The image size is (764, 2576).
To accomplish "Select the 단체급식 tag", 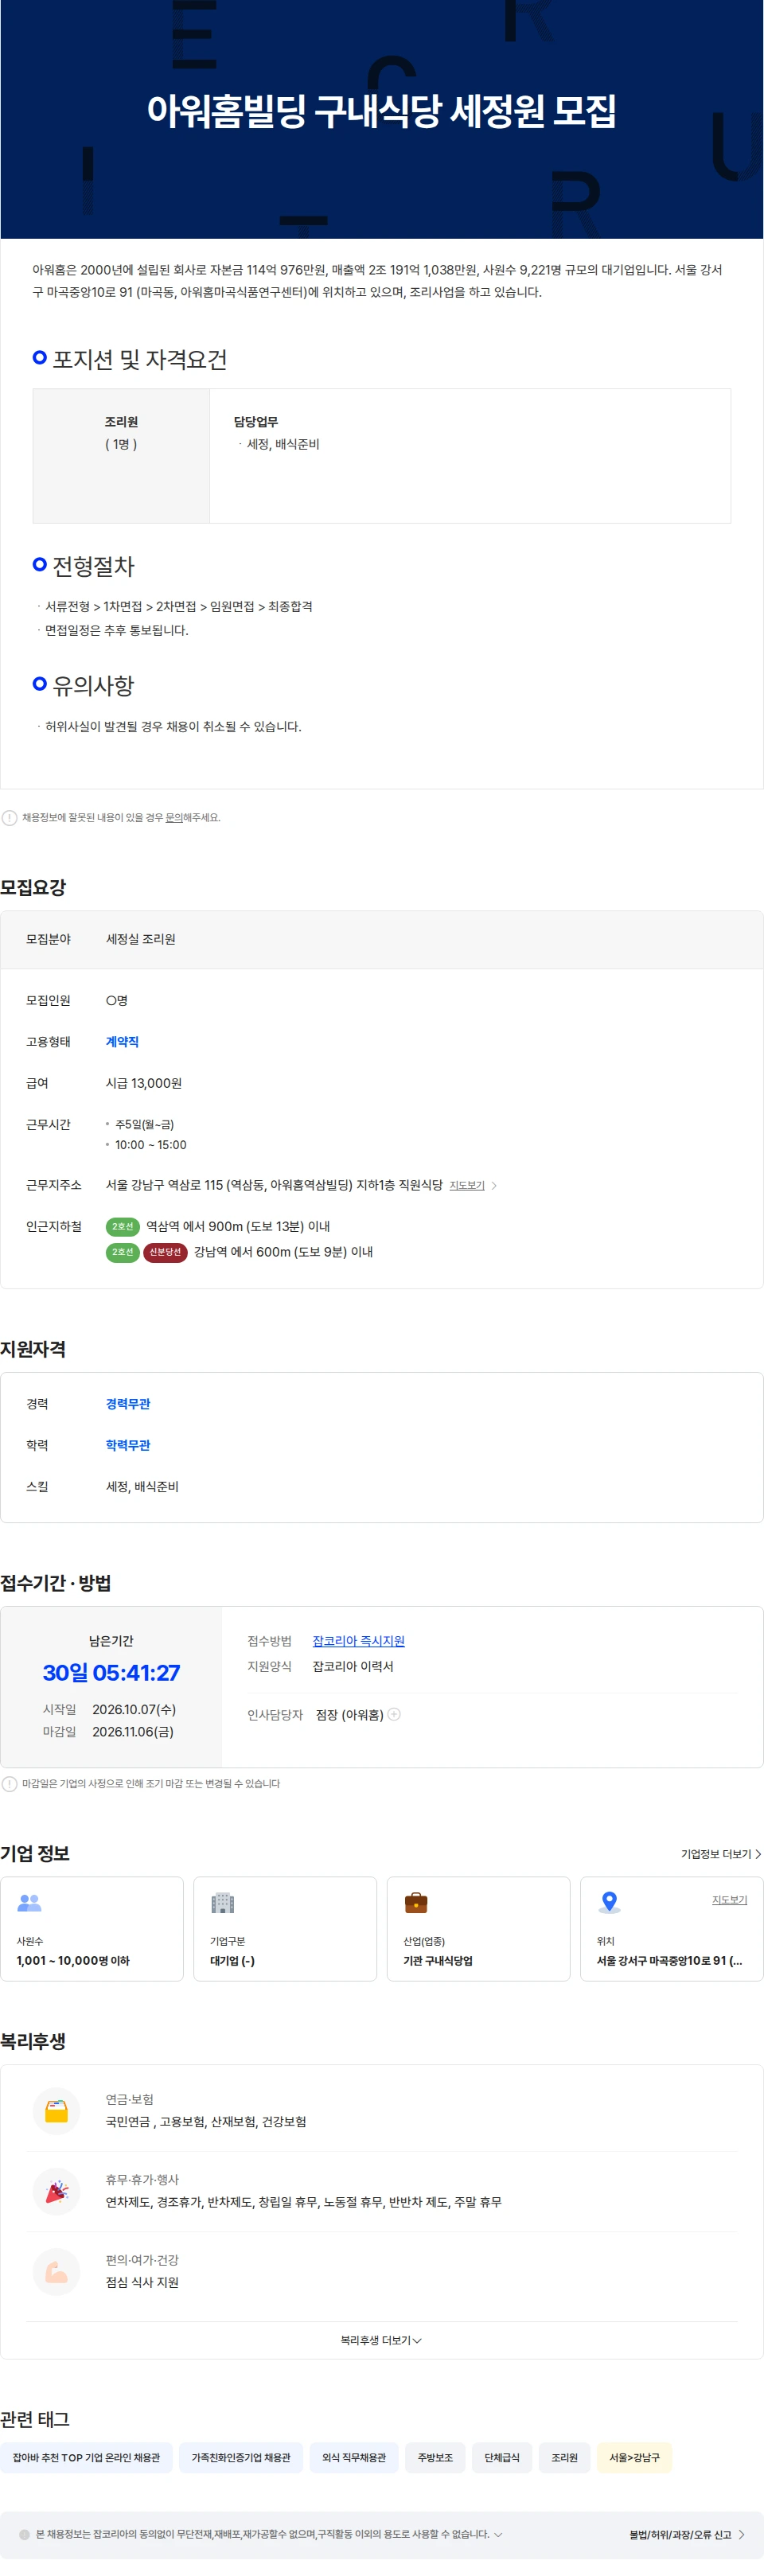I will [x=502, y=2457].
